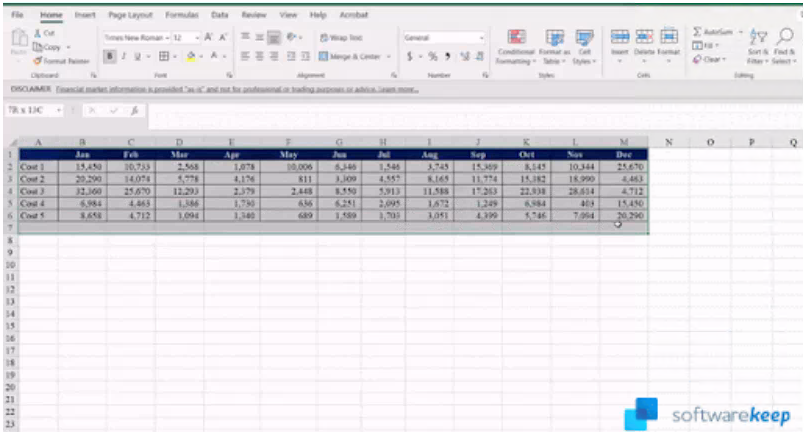Open the Merge & Center dropdown arrow
Screen dimensions: 806x432
click(x=391, y=57)
